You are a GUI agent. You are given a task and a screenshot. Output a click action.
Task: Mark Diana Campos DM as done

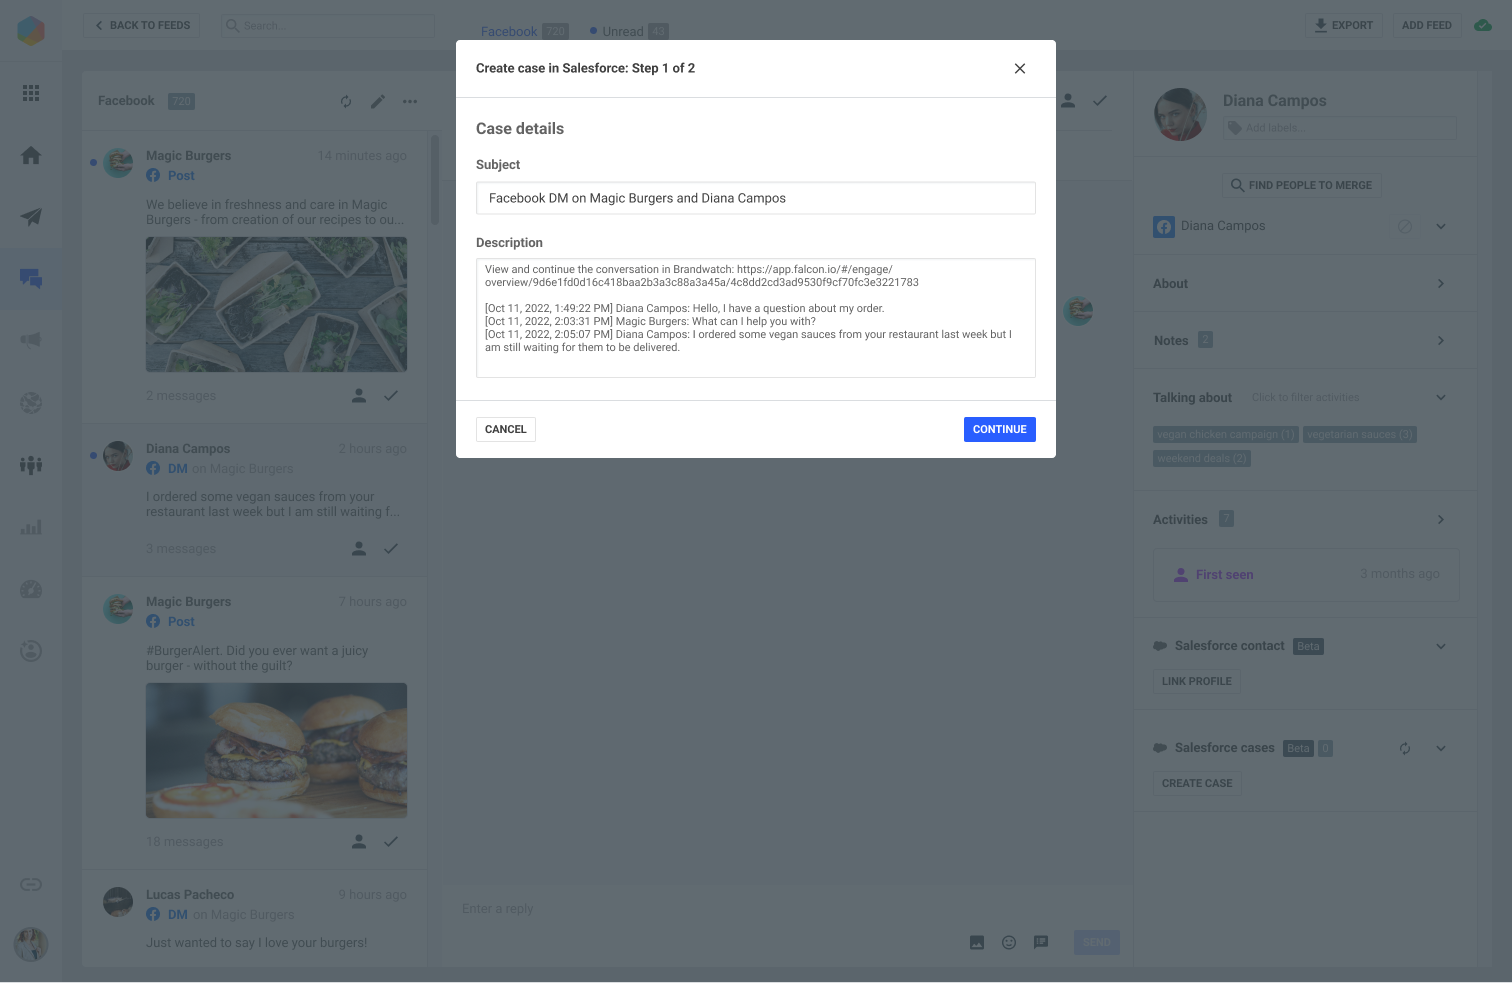point(391,549)
